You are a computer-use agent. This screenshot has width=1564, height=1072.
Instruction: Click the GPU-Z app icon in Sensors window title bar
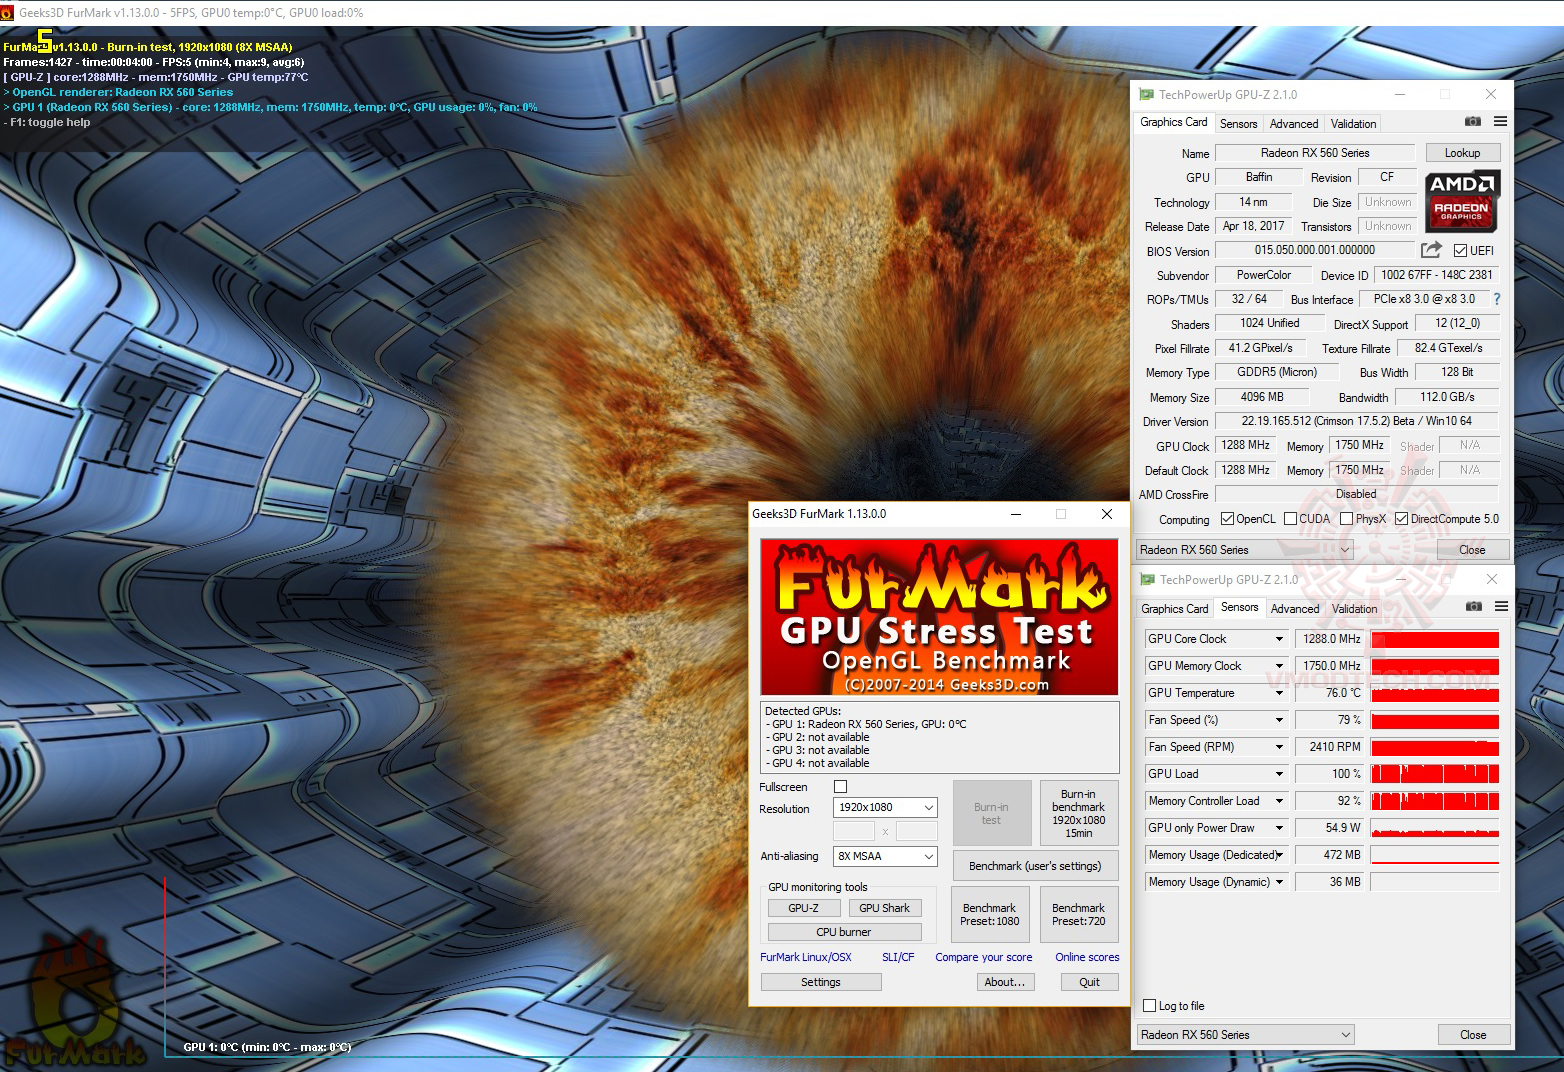coord(1147,579)
